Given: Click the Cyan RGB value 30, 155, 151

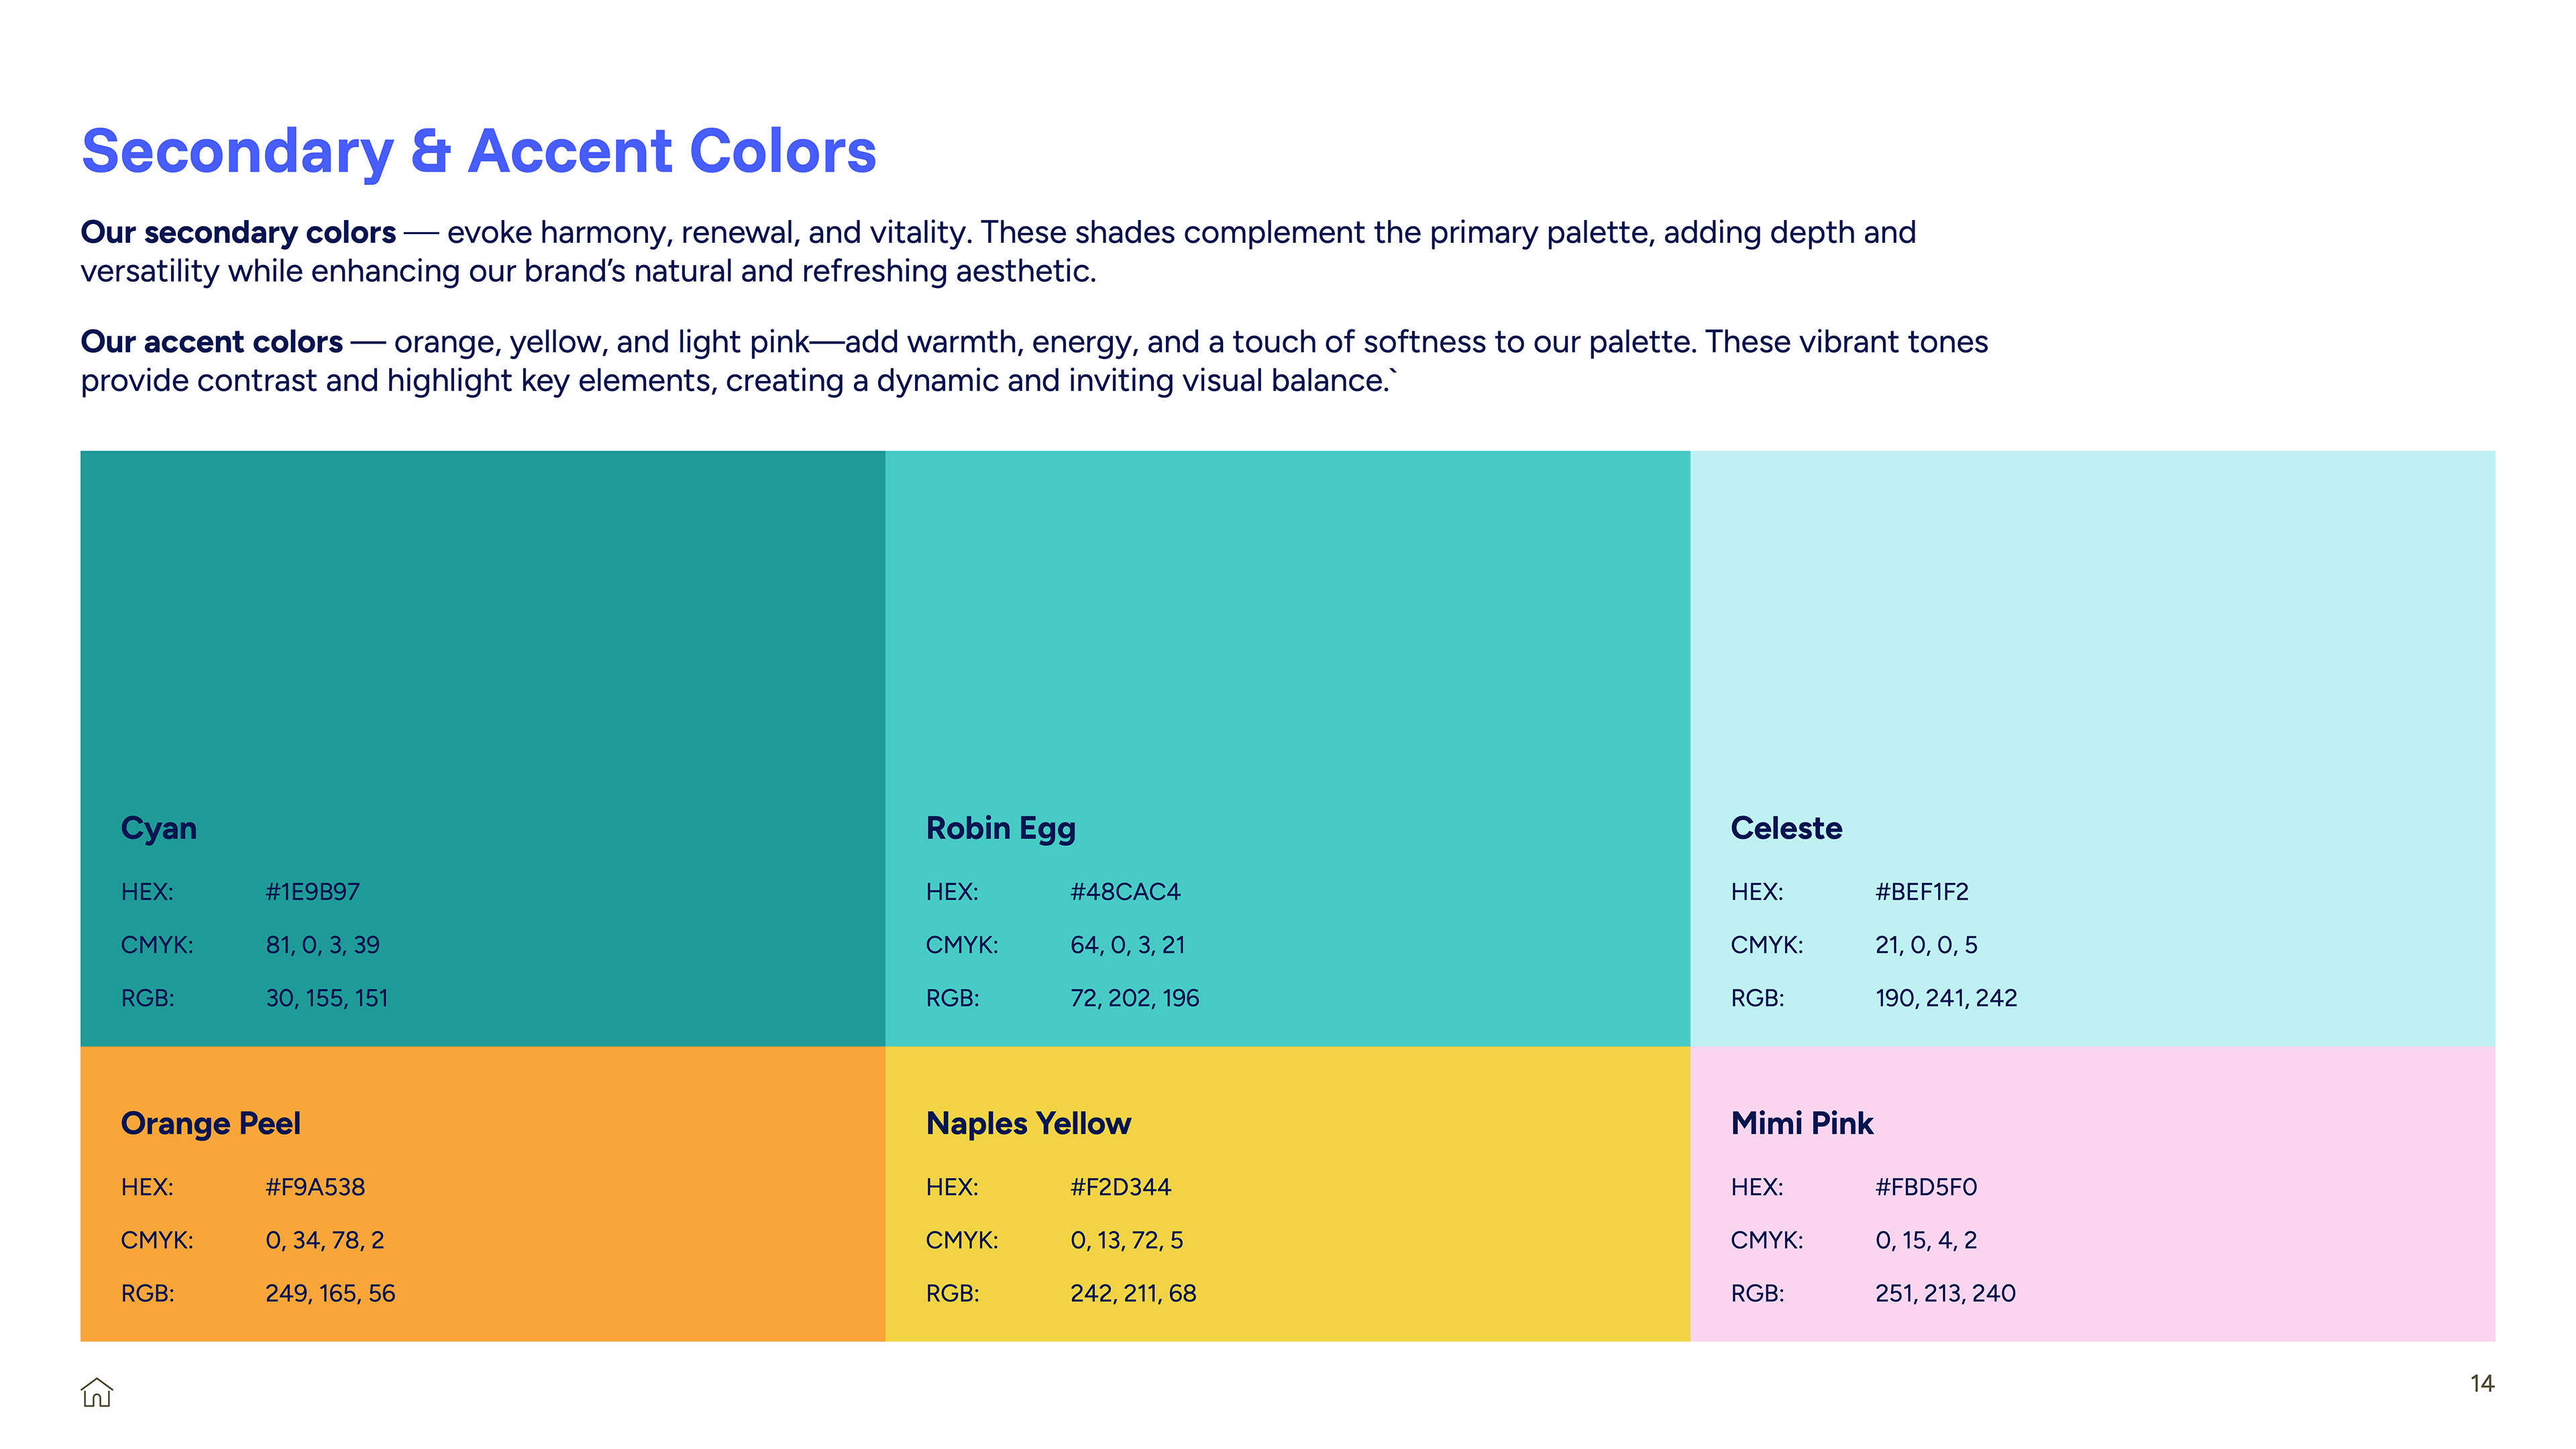Looking at the screenshot, I should 326,998.
